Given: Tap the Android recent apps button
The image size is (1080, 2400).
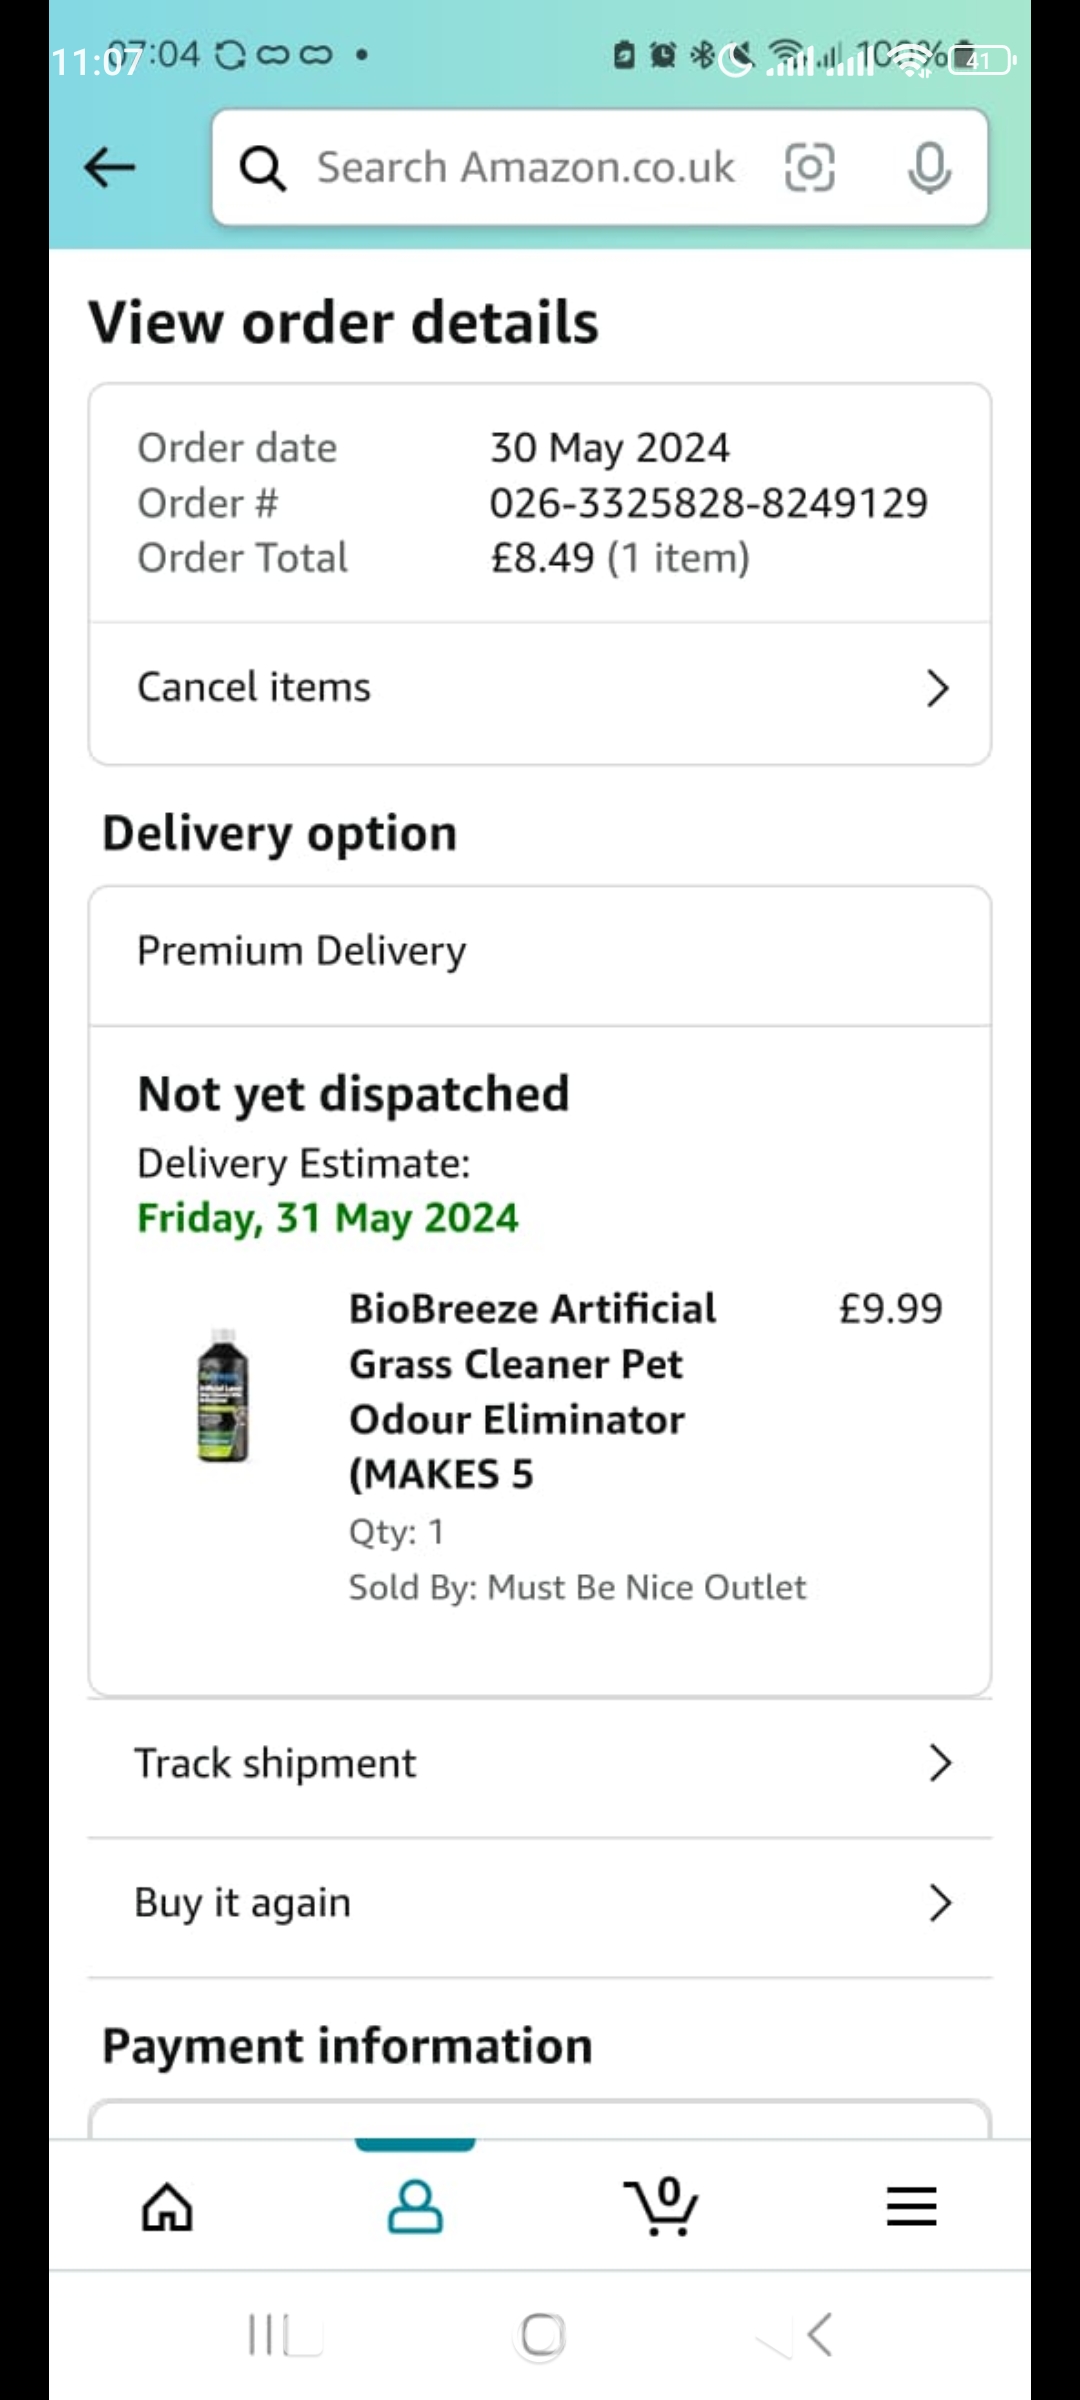Looking at the screenshot, I should coord(285,2336).
